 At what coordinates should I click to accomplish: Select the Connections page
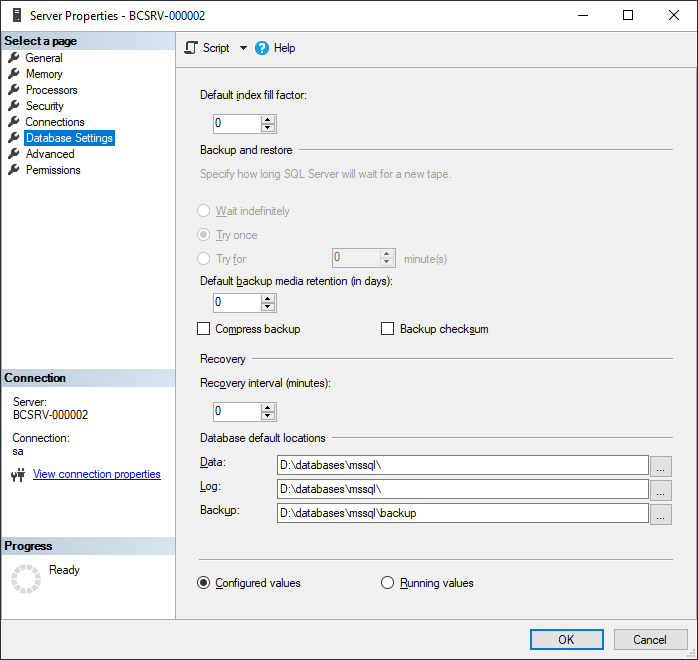[55, 122]
